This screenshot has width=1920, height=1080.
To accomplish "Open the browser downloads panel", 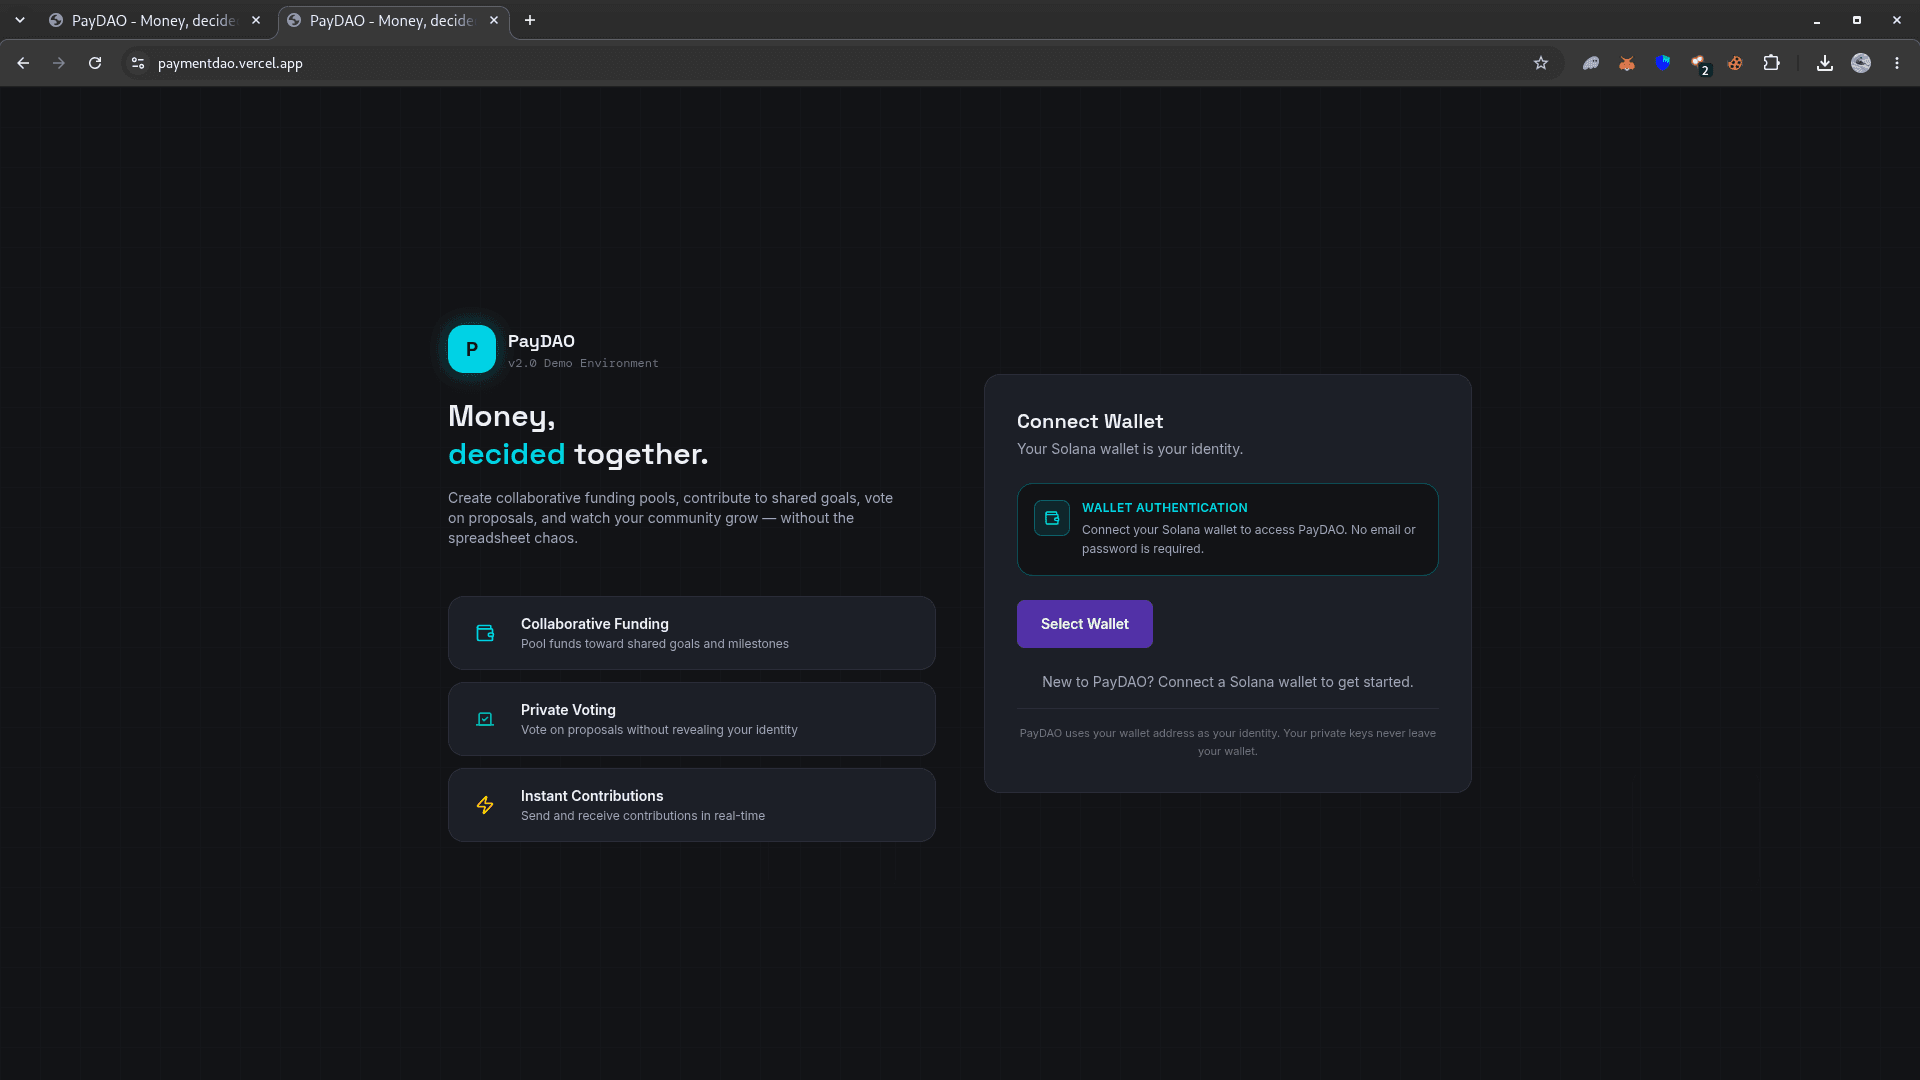I will [x=1825, y=63].
